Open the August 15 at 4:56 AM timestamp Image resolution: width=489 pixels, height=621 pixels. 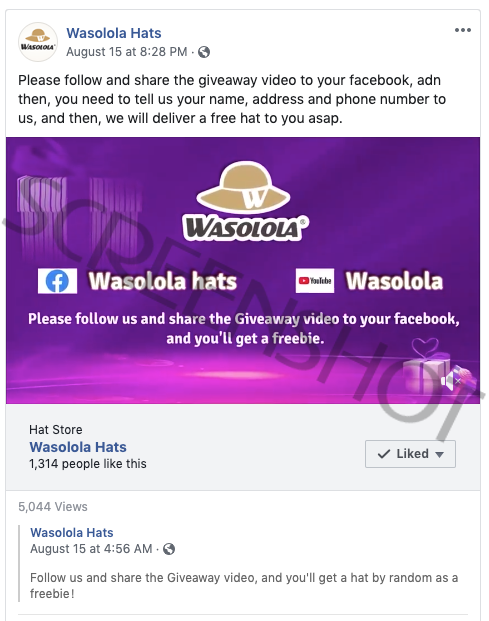click(x=91, y=549)
